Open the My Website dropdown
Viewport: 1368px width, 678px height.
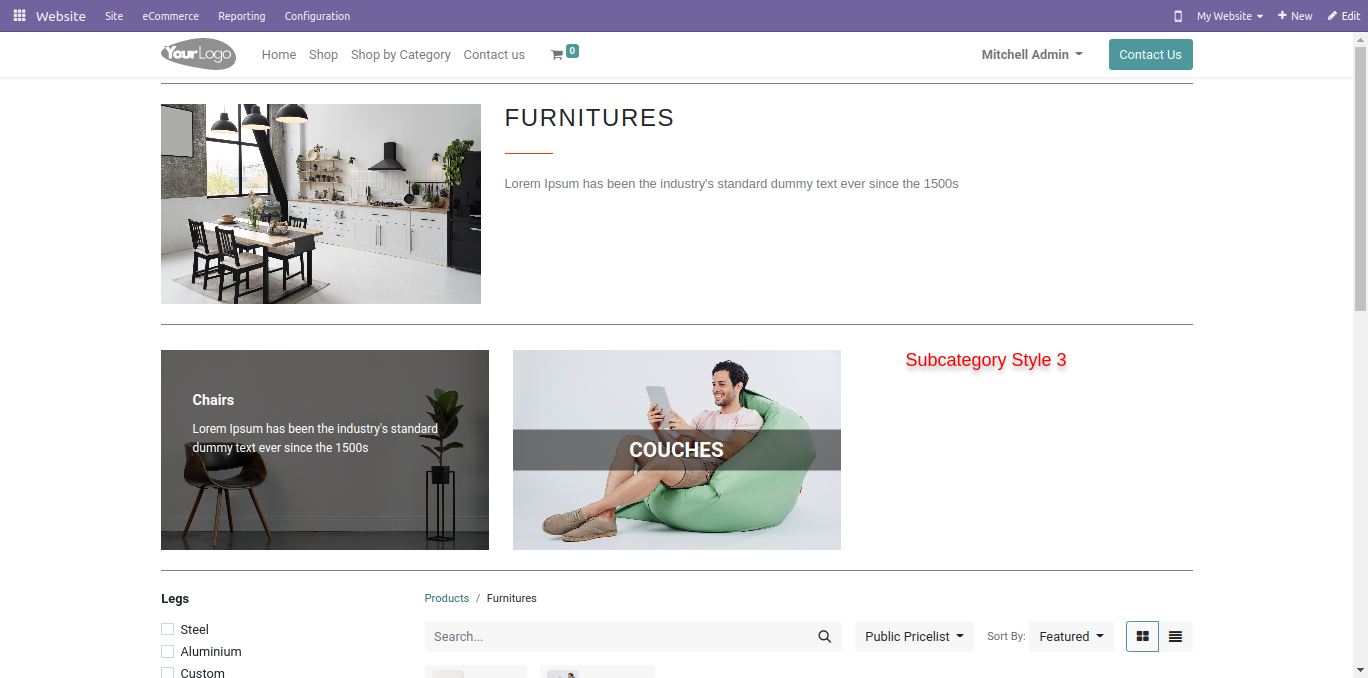point(1230,16)
